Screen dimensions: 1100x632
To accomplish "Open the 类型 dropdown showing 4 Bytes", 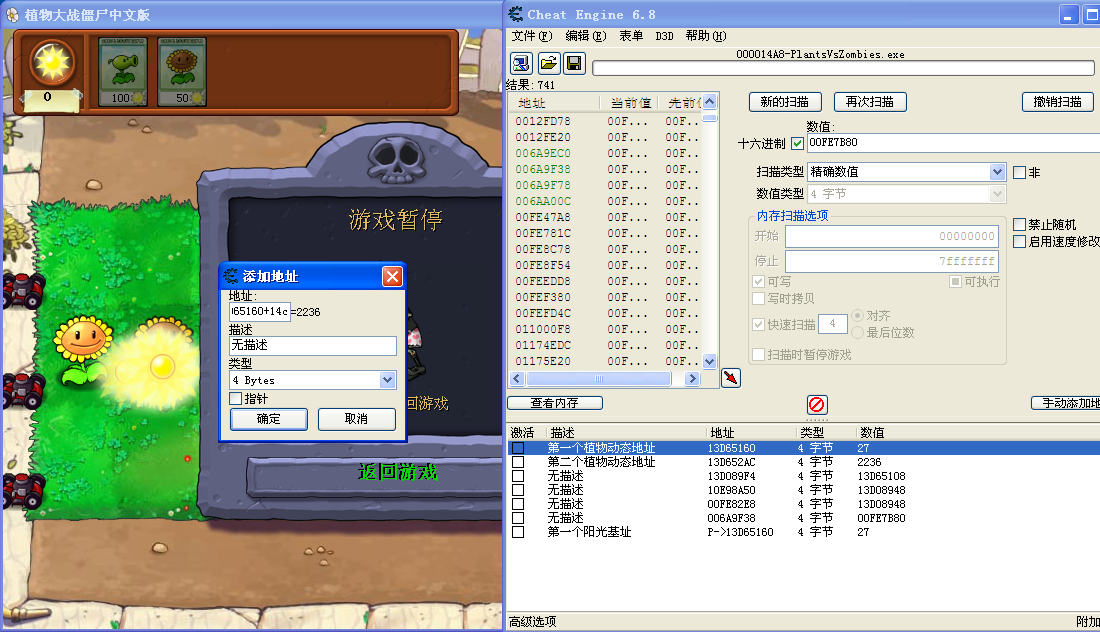I will pos(387,380).
